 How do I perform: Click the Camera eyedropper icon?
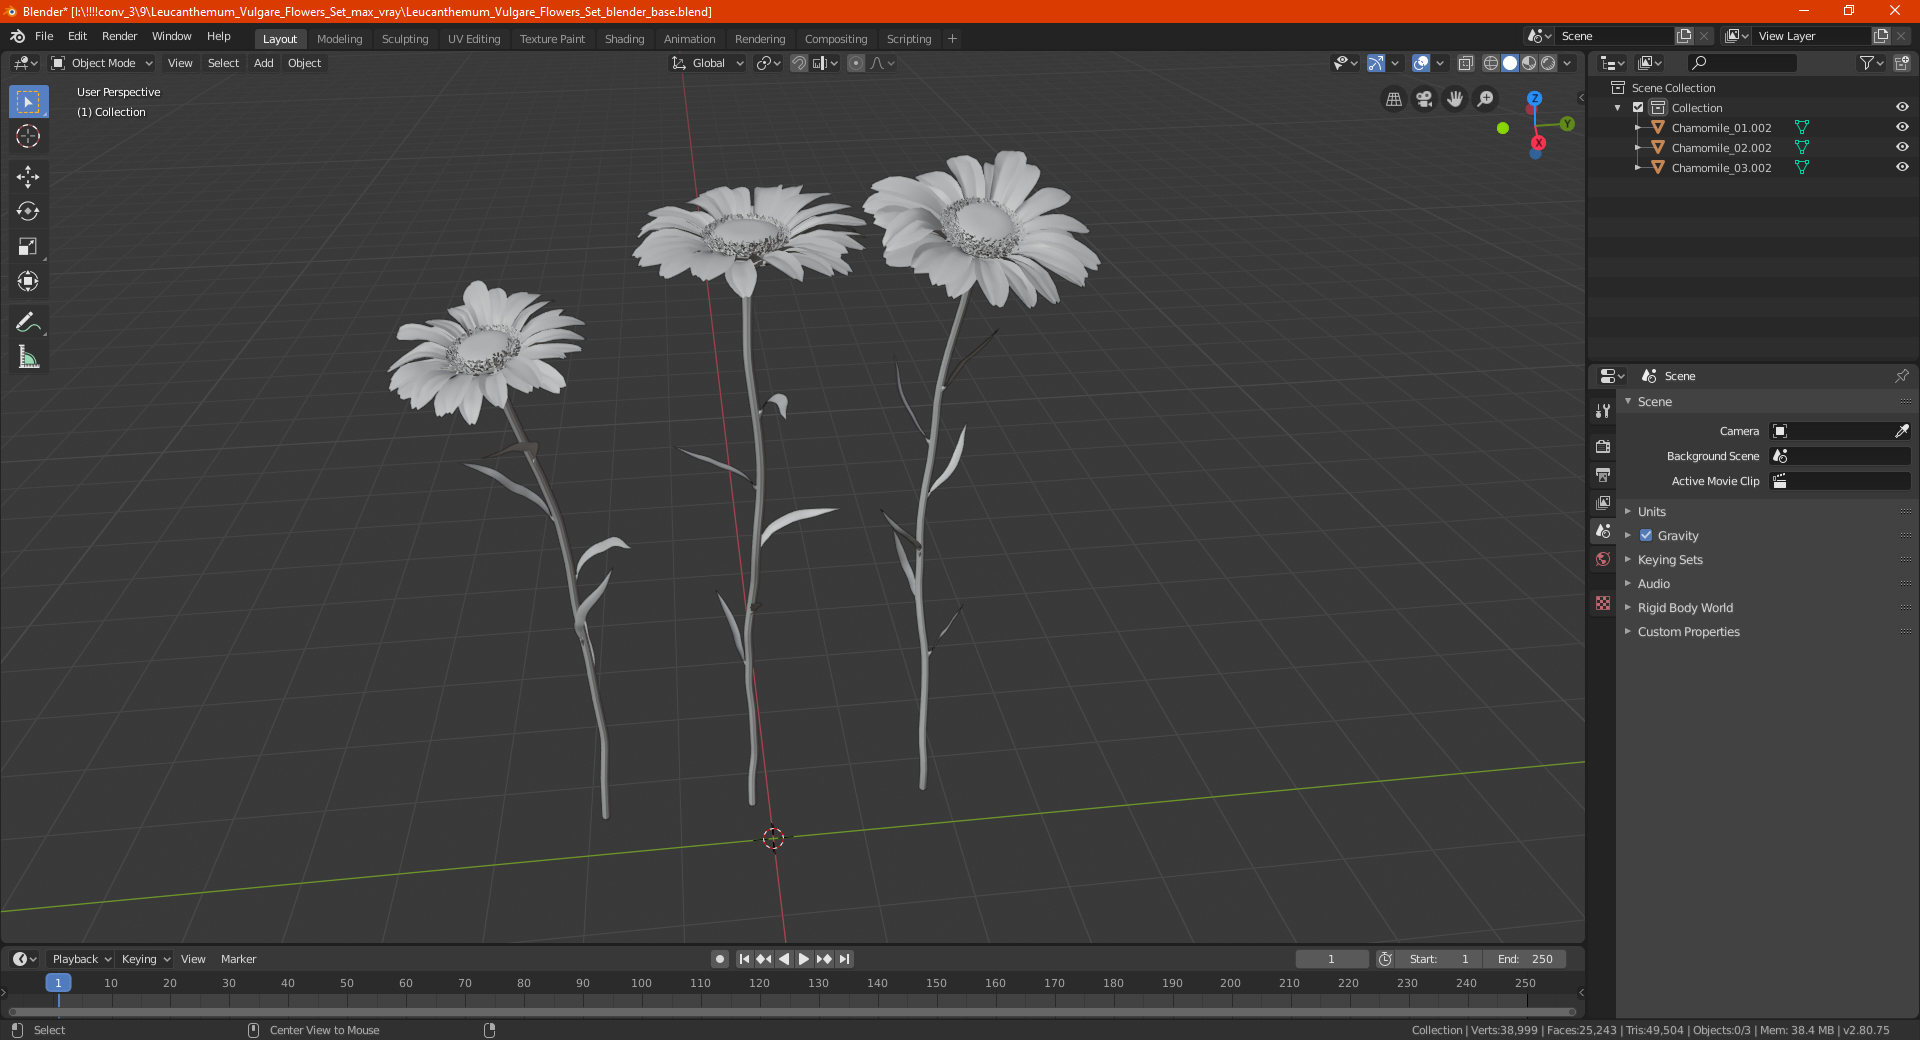point(1901,431)
